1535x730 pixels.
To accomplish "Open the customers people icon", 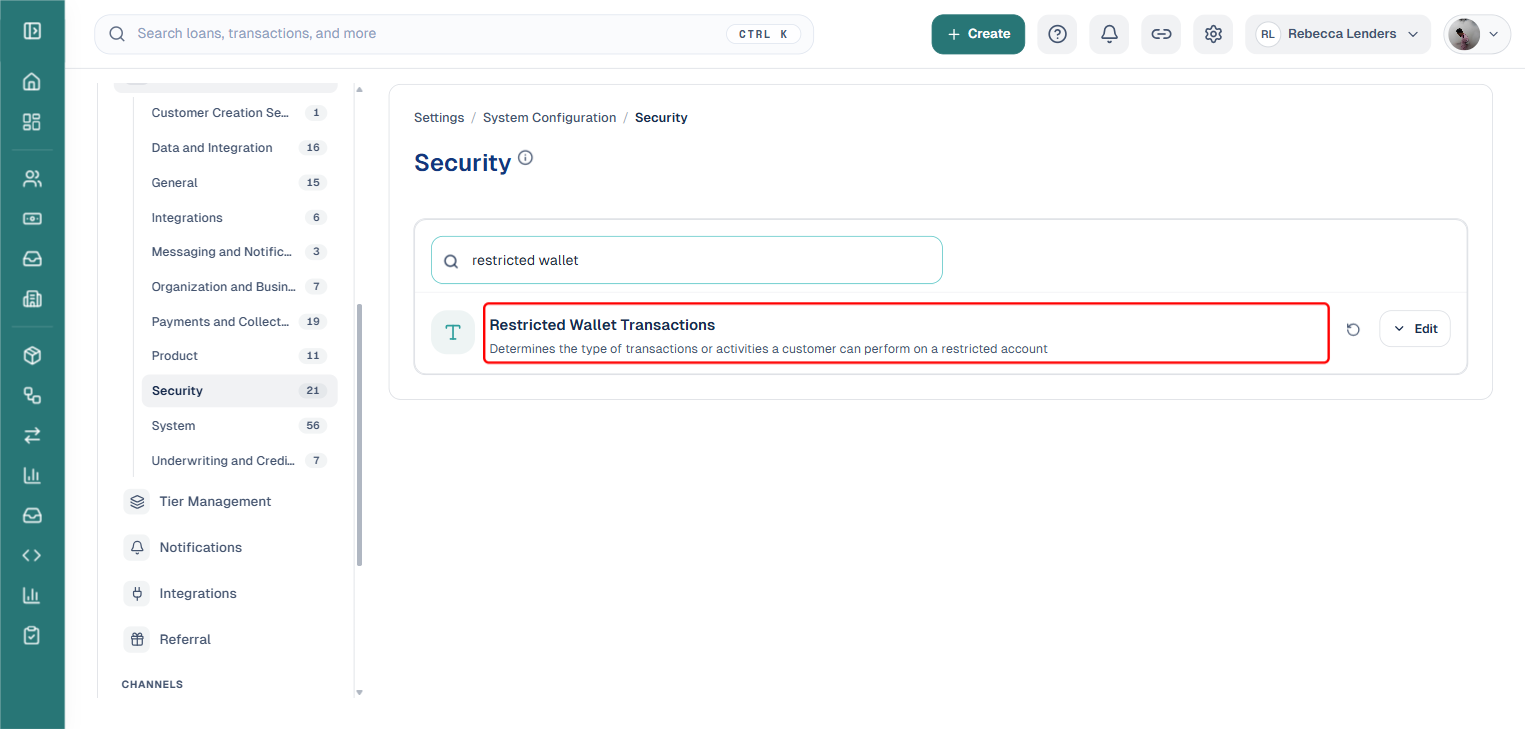I will [x=32, y=179].
